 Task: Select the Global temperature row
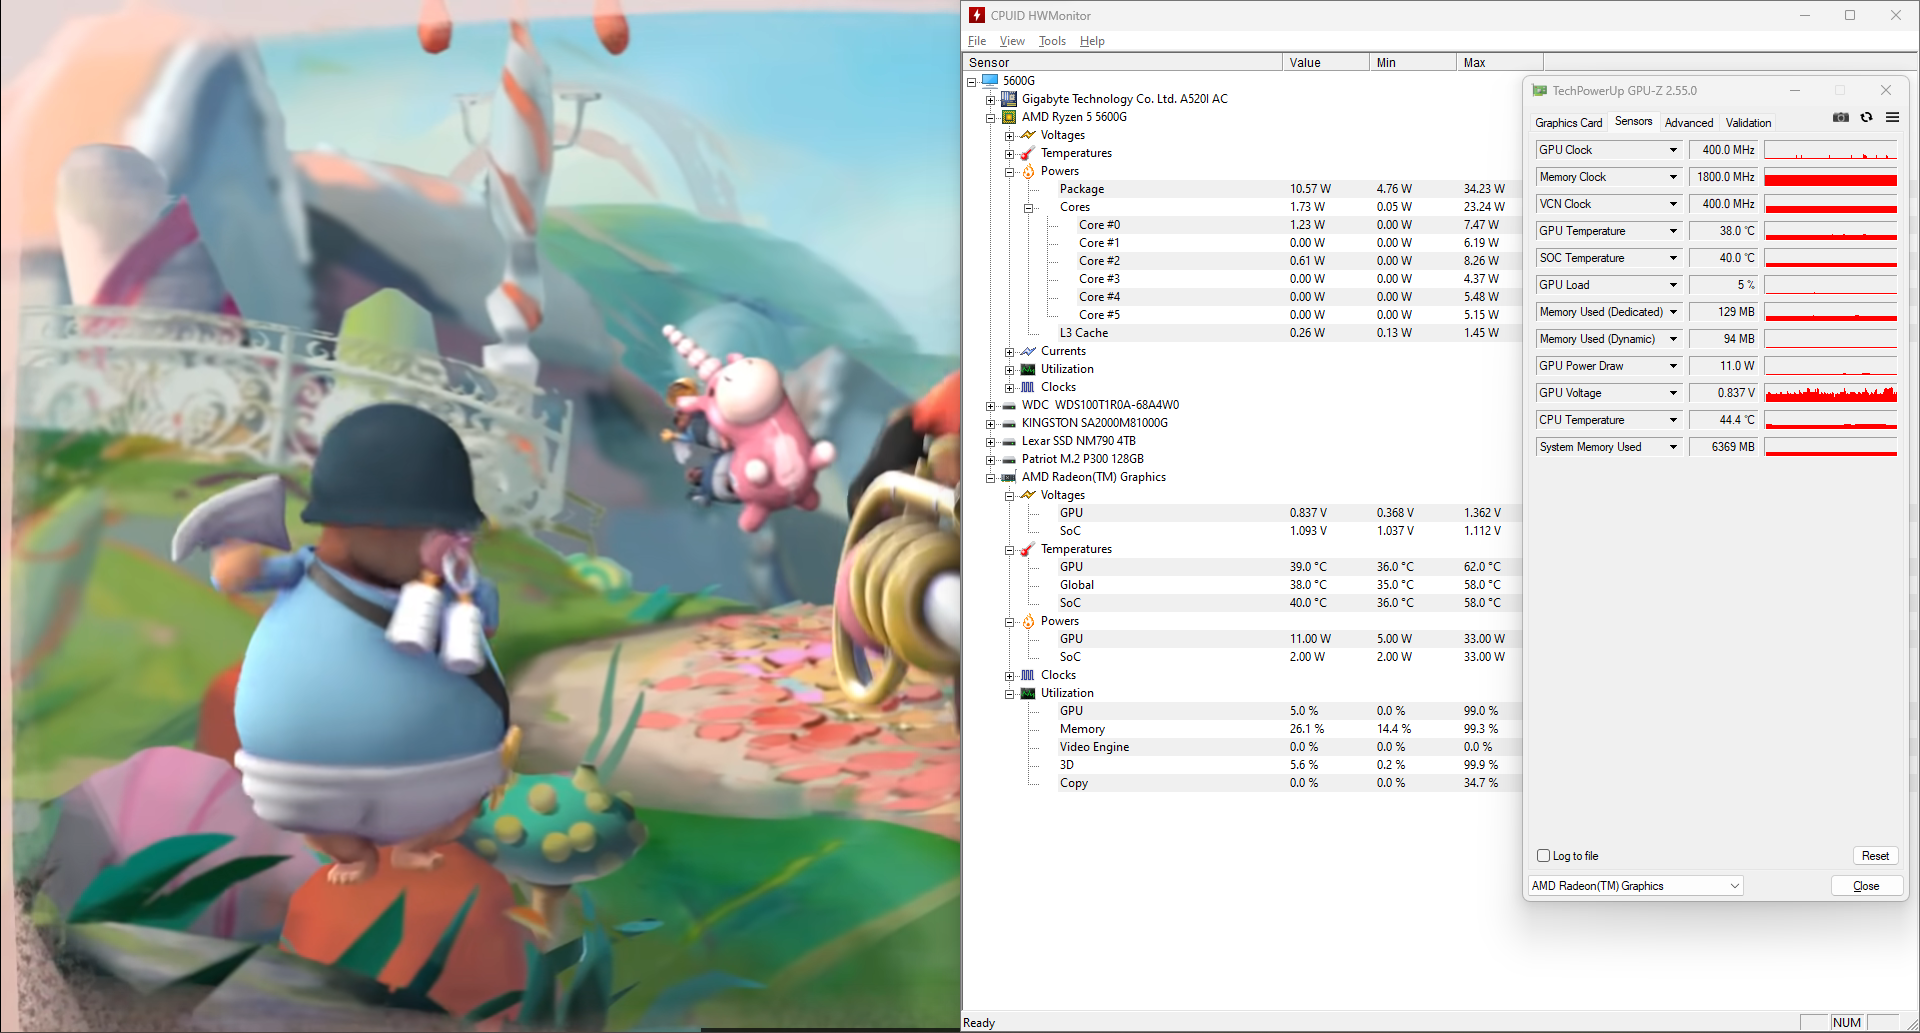pyautogui.click(x=1290, y=585)
